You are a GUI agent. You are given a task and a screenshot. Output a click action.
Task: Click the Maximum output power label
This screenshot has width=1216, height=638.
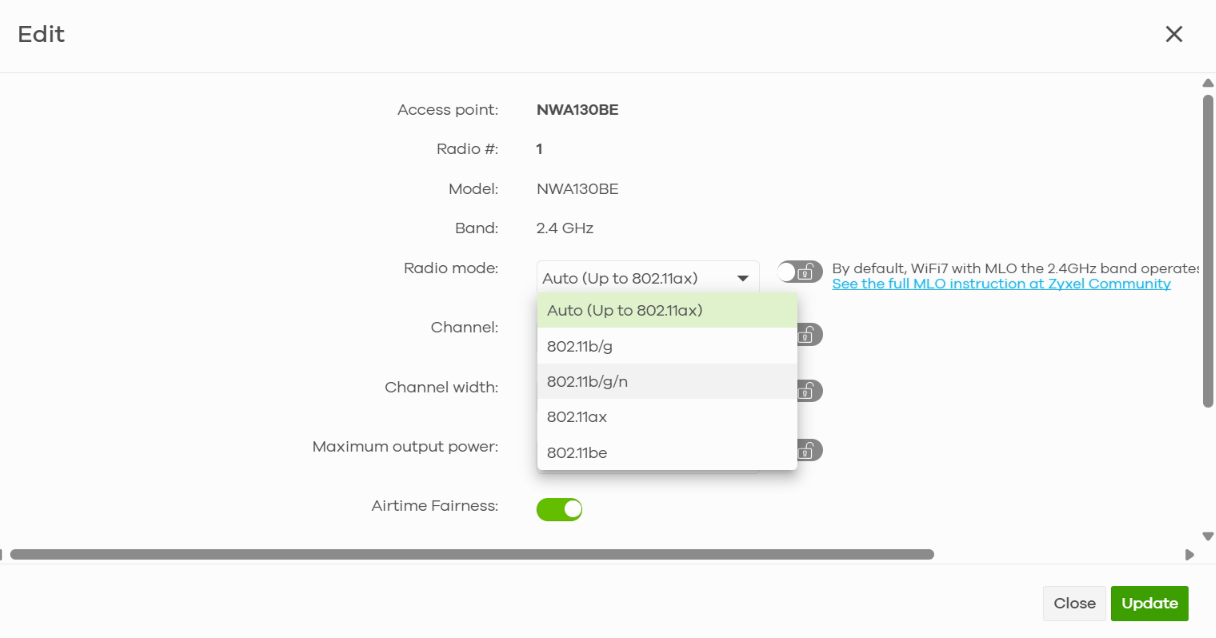pos(405,446)
